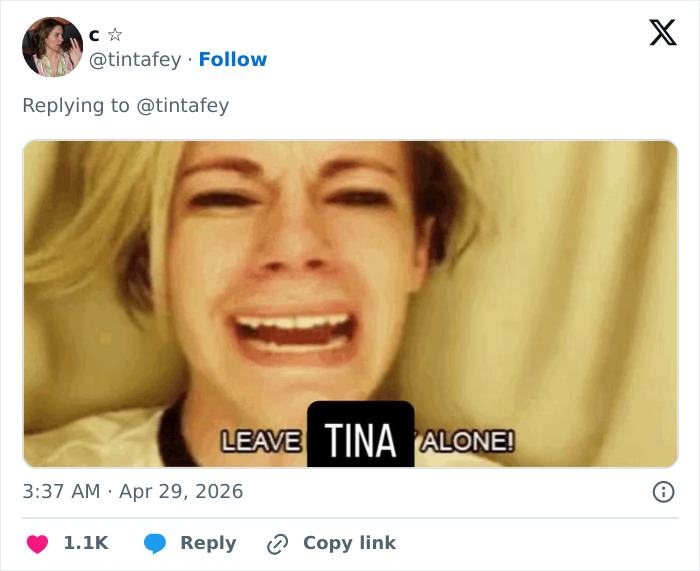
Task: Open the user's profile avatar picture
Action: pos(52,47)
